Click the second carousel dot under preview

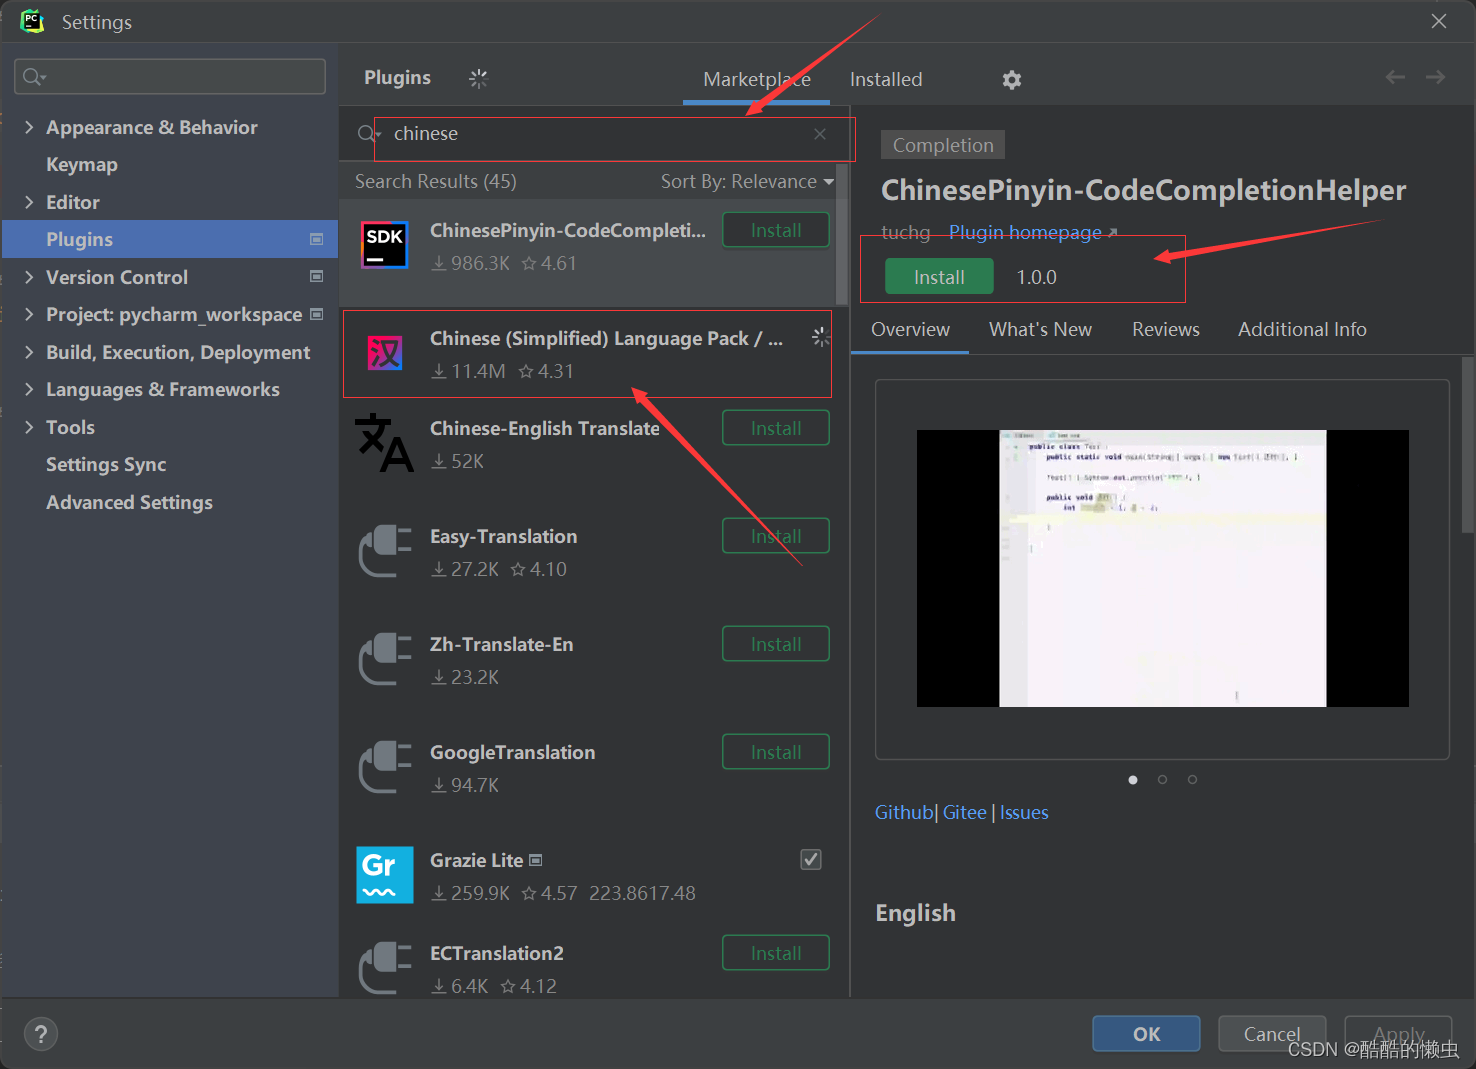point(1162,779)
